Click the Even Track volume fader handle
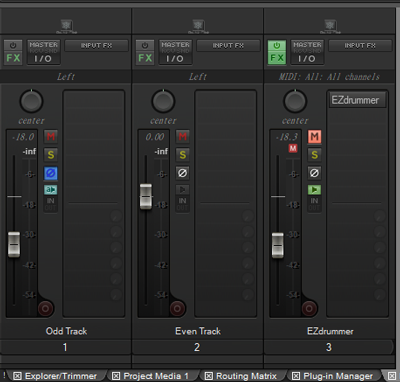The image size is (400, 382). (146, 196)
